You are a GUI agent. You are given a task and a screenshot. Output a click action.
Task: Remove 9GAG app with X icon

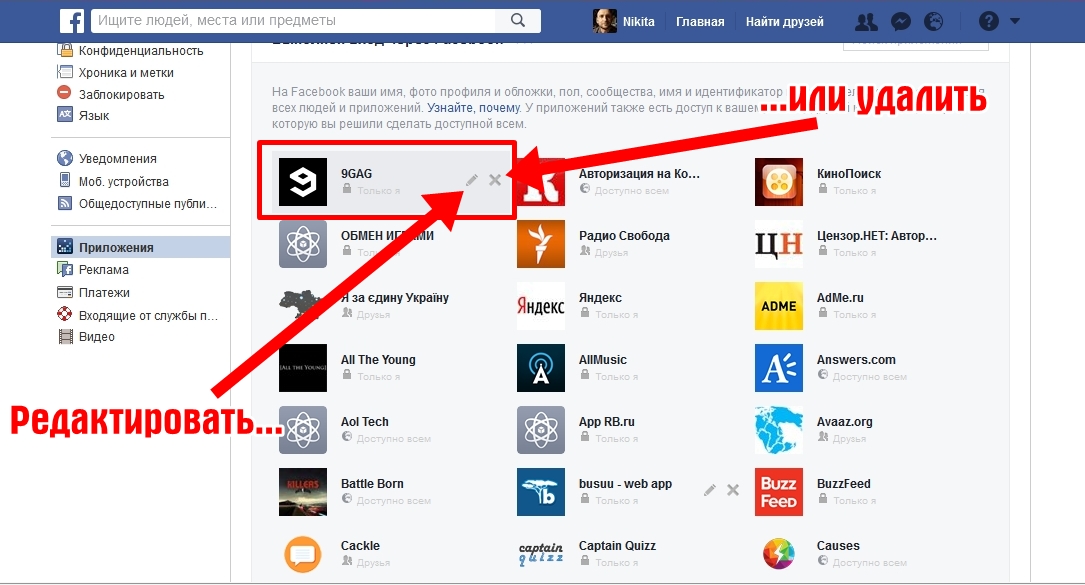(x=495, y=180)
